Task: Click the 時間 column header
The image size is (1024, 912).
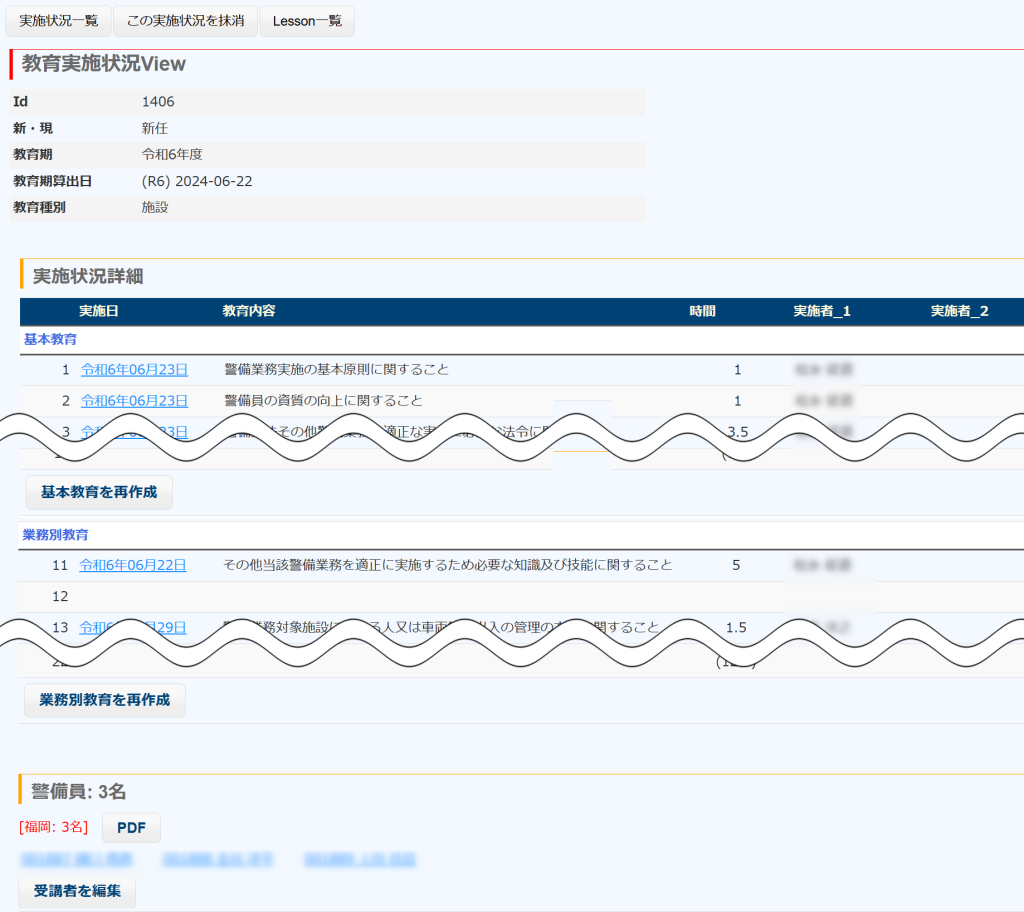Action: tap(702, 311)
